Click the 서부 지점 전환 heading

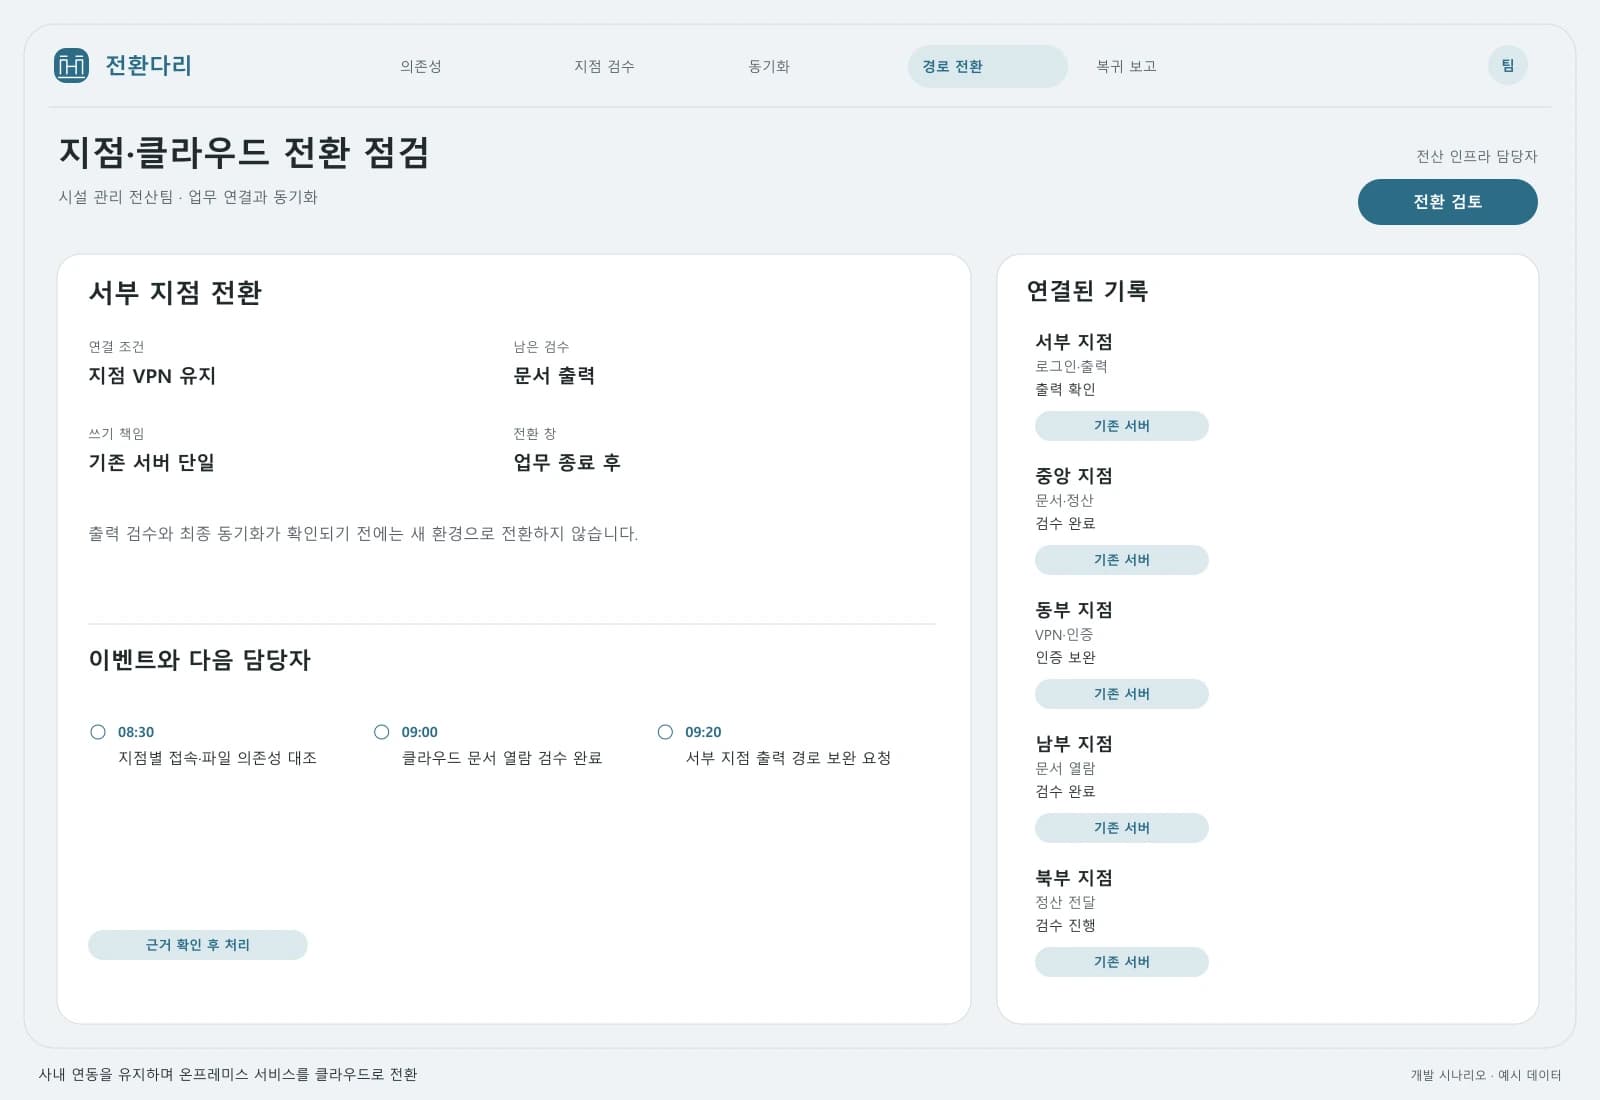pyautogui.click(x=175, y=293)
